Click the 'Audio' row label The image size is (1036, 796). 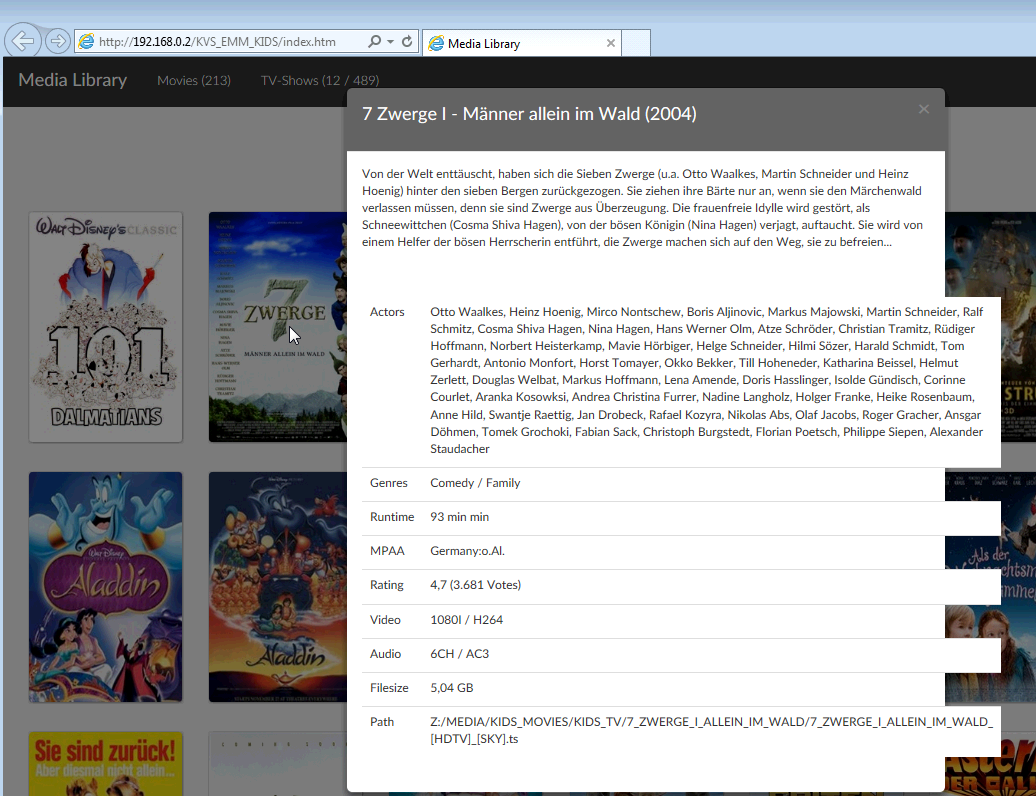pos(385,653)
